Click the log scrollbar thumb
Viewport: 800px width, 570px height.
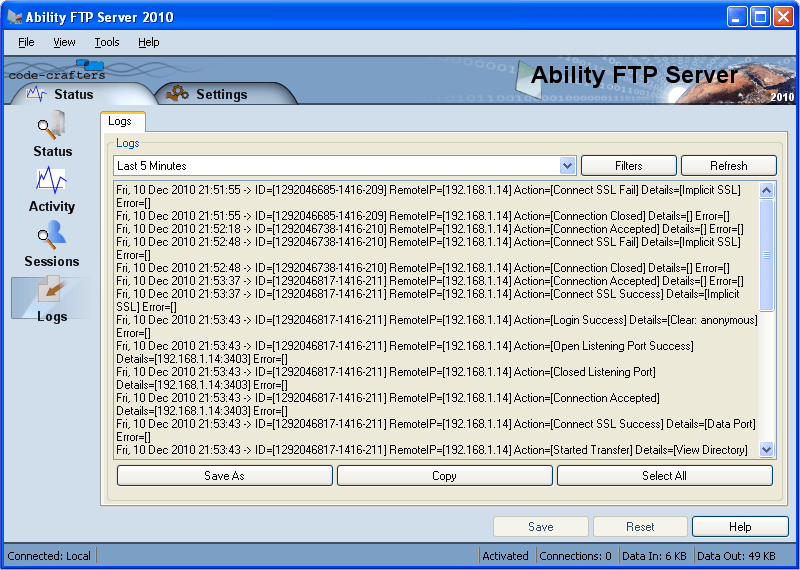coord(766,255)
